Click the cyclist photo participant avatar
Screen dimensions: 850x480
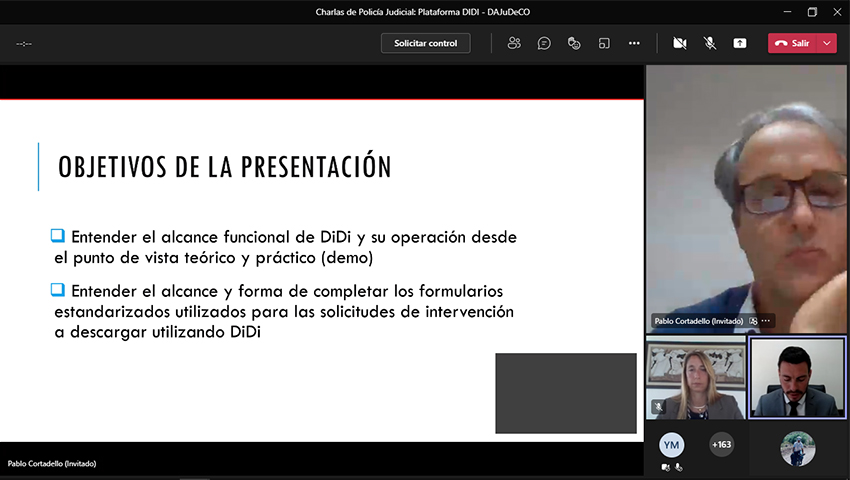point(797,449)
